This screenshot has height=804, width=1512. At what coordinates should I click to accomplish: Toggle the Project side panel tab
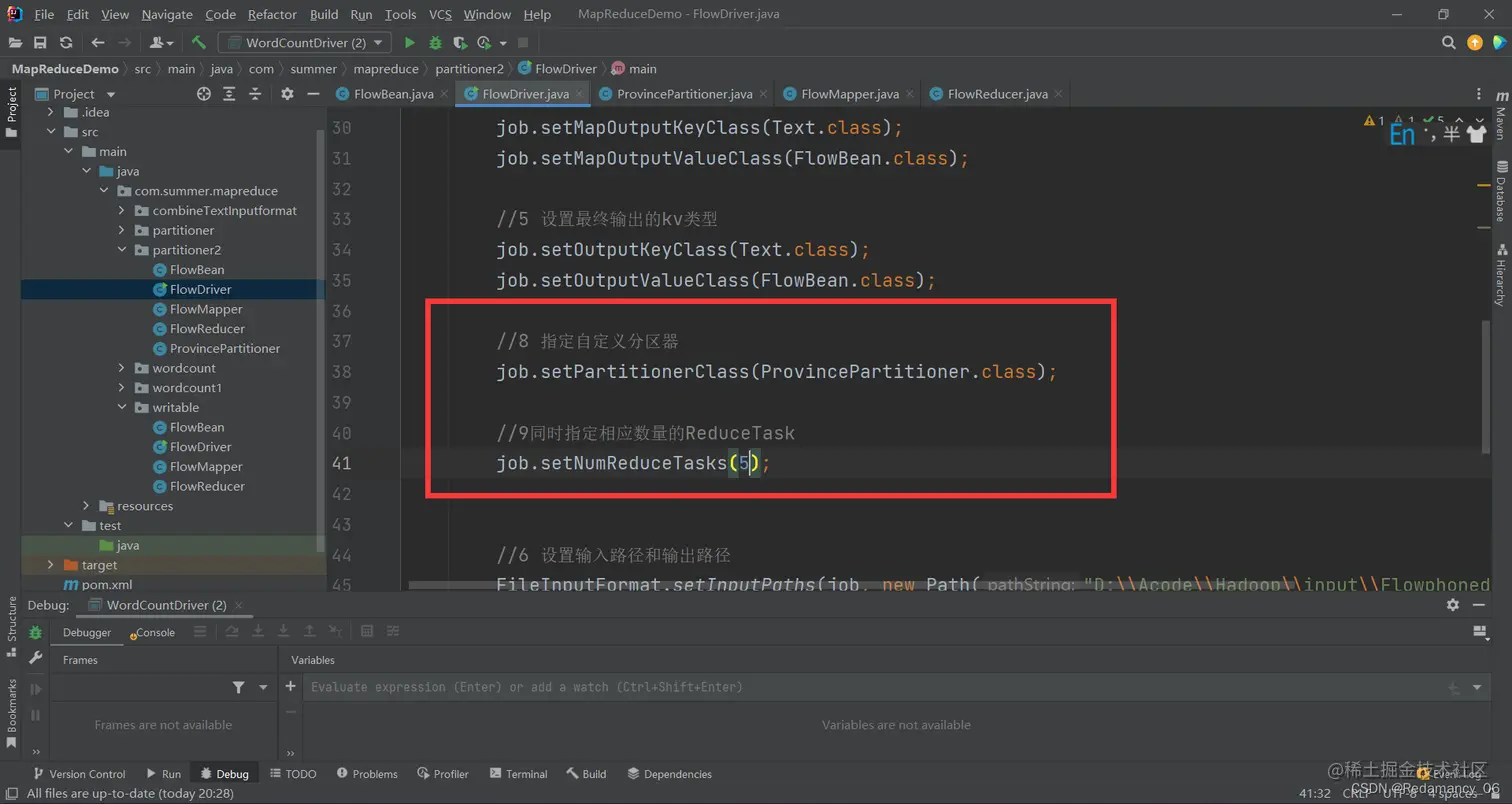pyautogui.click(x=12, y=112)
